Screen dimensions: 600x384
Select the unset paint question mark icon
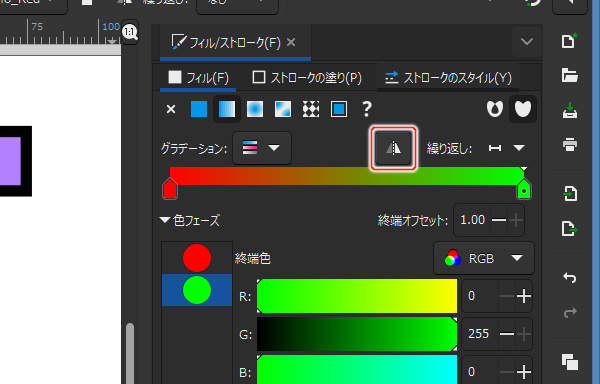[367, 109]
